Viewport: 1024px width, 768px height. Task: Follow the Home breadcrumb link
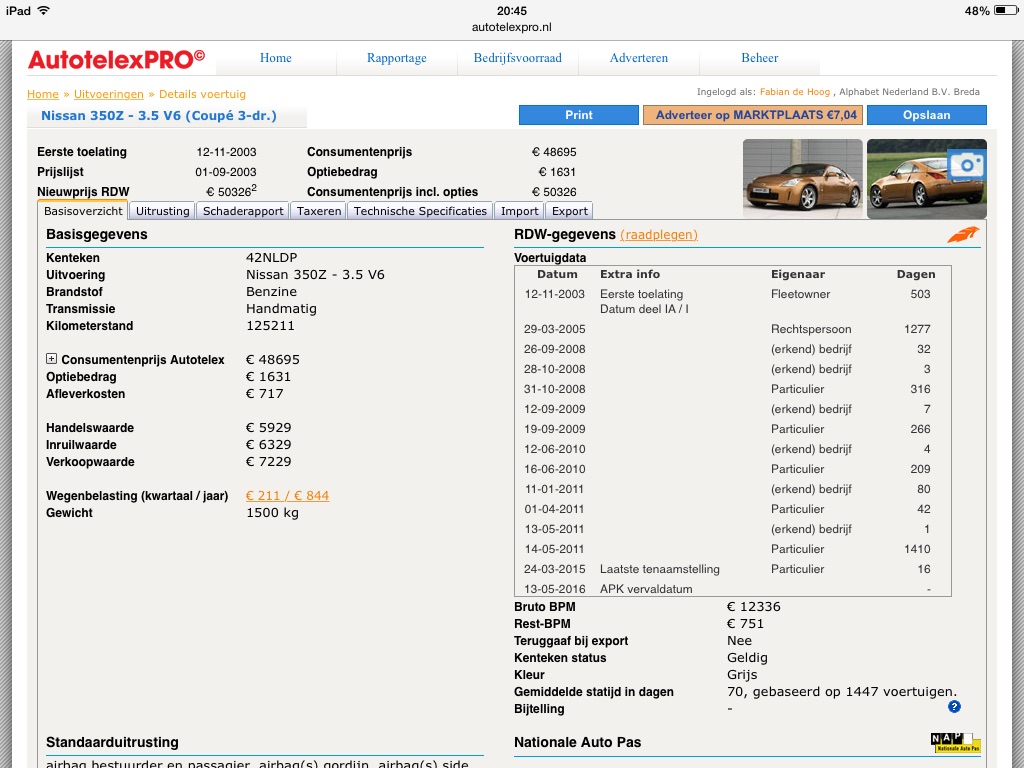coord(42,94)
